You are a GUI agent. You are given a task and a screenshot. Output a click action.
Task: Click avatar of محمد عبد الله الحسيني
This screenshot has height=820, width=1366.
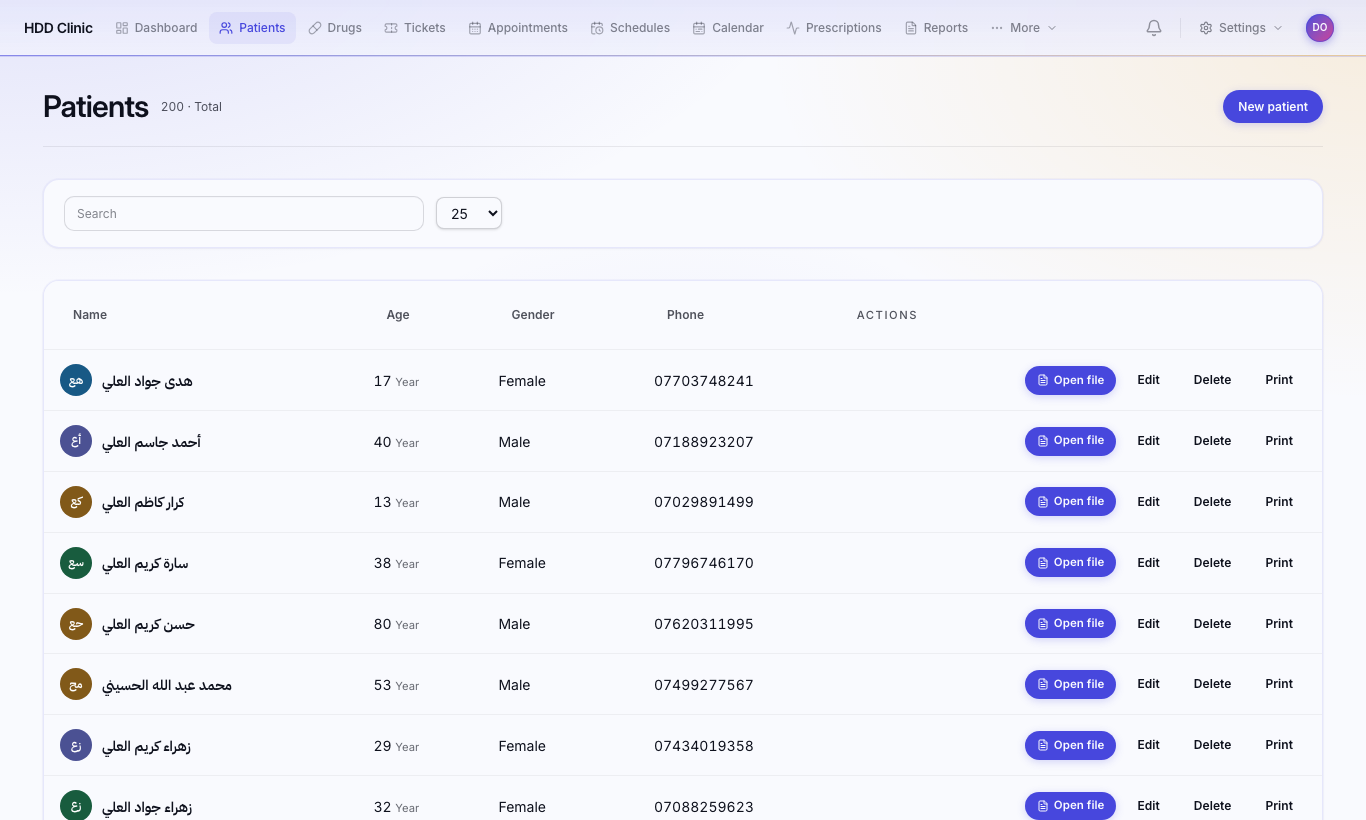(76, 685)
